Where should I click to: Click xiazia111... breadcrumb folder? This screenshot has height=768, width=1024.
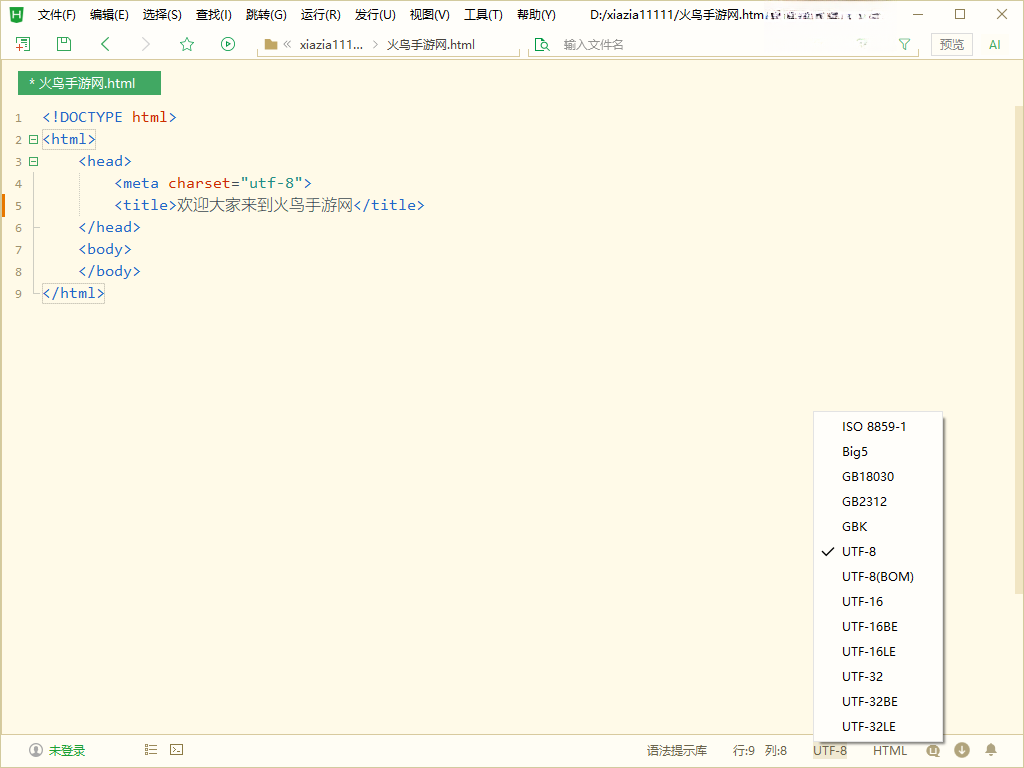pos(331,44)
